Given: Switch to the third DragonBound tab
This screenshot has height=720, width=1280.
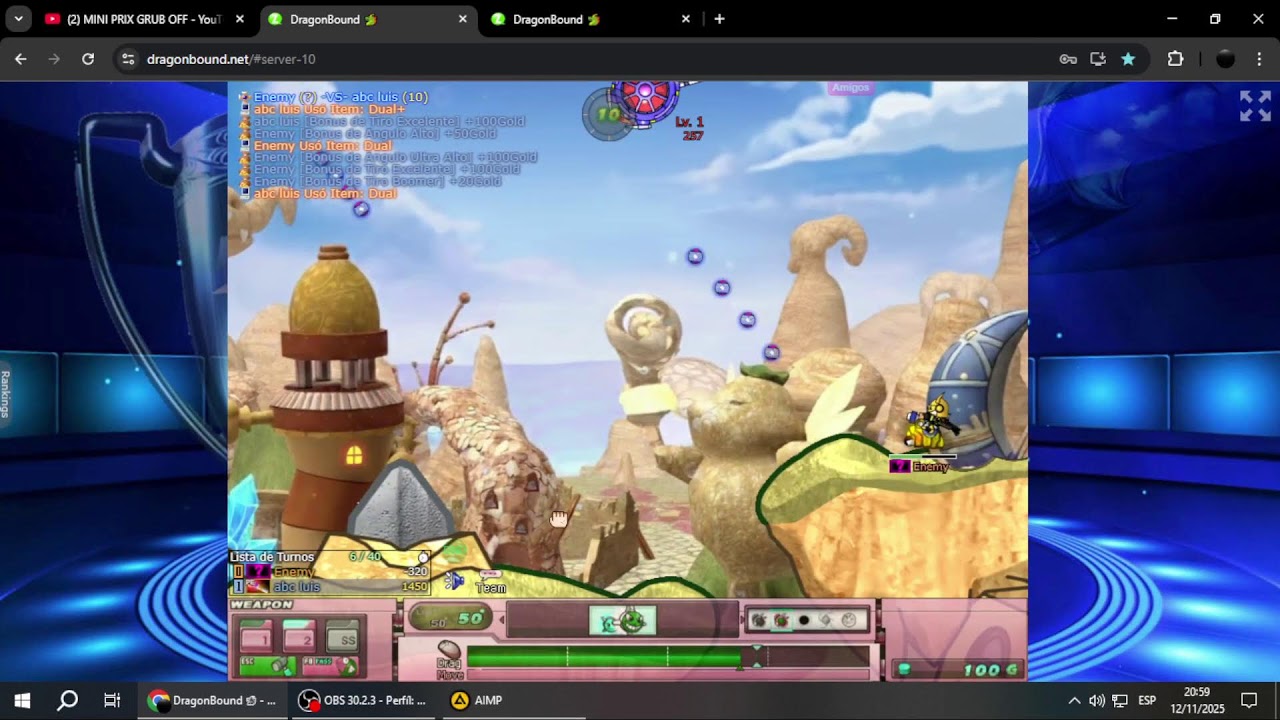Looking at the screenshot, I should tap(589, 19).
